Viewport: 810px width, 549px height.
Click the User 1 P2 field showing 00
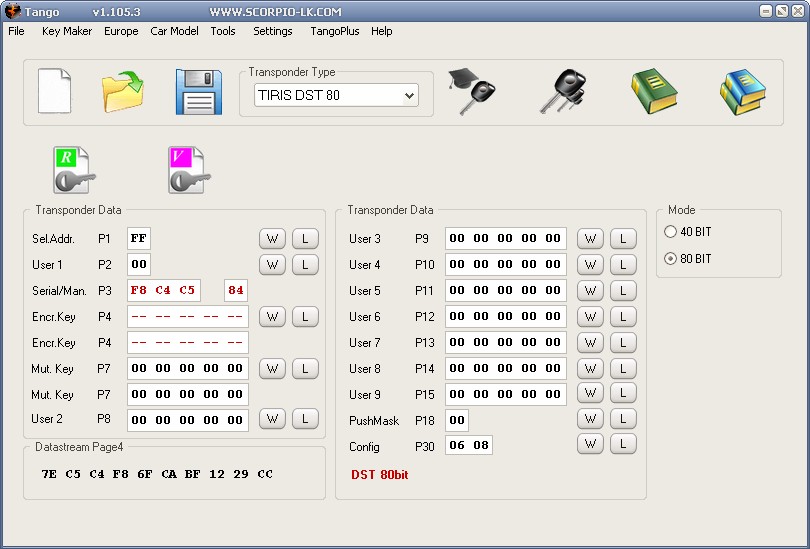(139, 264)
